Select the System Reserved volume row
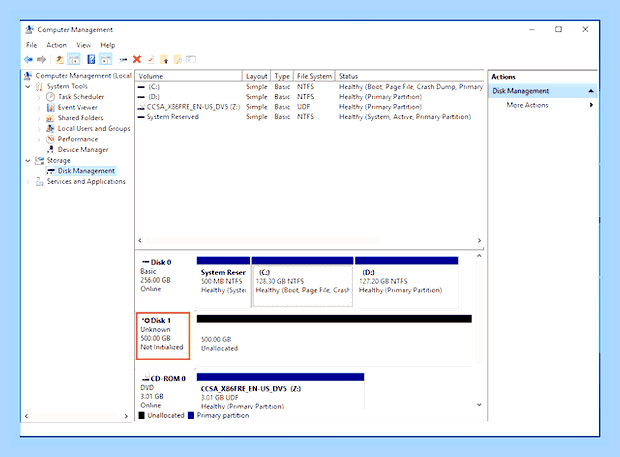Screen dimensions: 620x457 coord(310,117)
